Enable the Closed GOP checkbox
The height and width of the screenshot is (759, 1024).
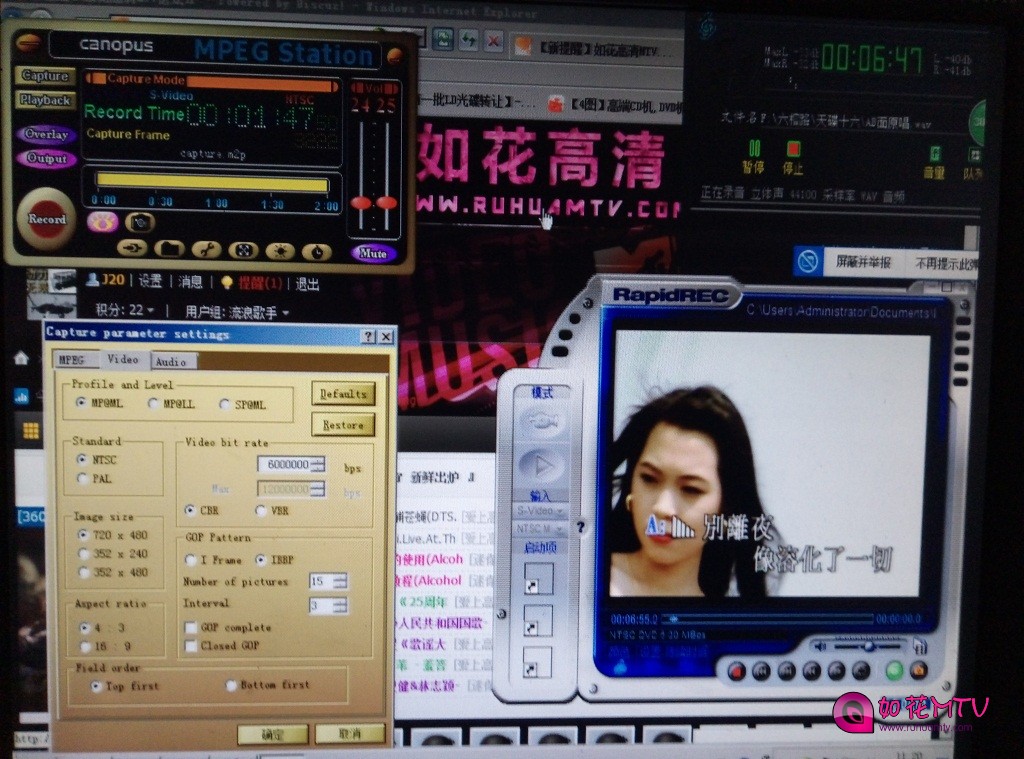coord(191,646)
